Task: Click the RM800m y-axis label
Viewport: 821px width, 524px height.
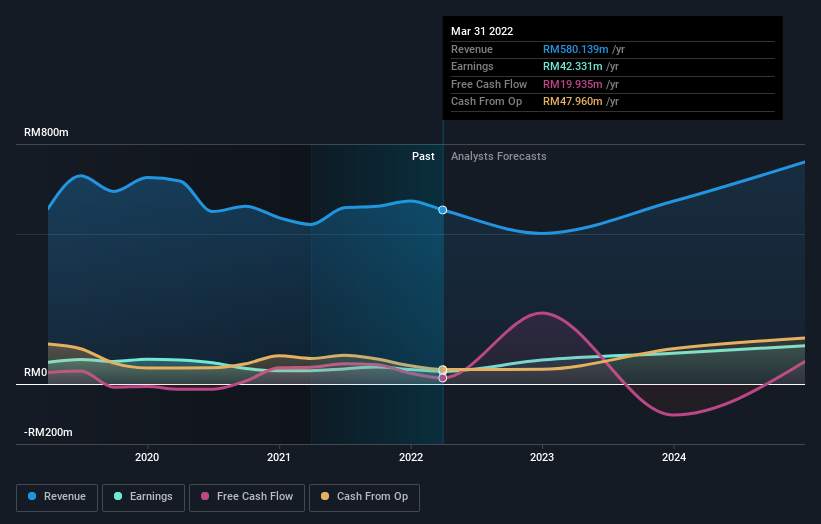Action: pyautogui.click(x=46, y=132)
